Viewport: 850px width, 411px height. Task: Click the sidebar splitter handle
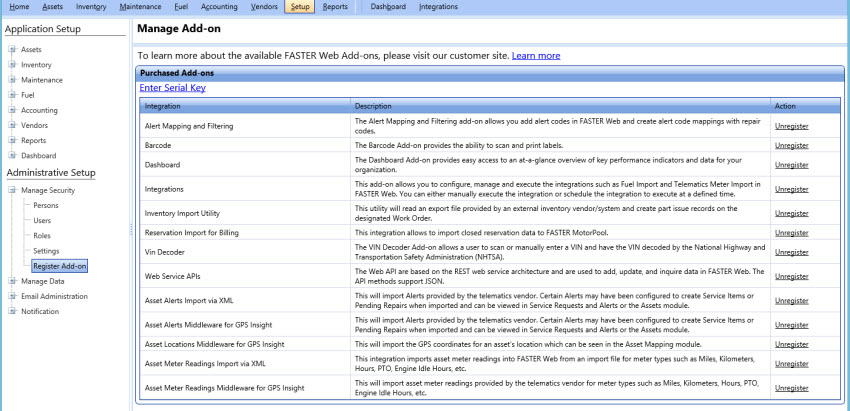pos(131,230)
